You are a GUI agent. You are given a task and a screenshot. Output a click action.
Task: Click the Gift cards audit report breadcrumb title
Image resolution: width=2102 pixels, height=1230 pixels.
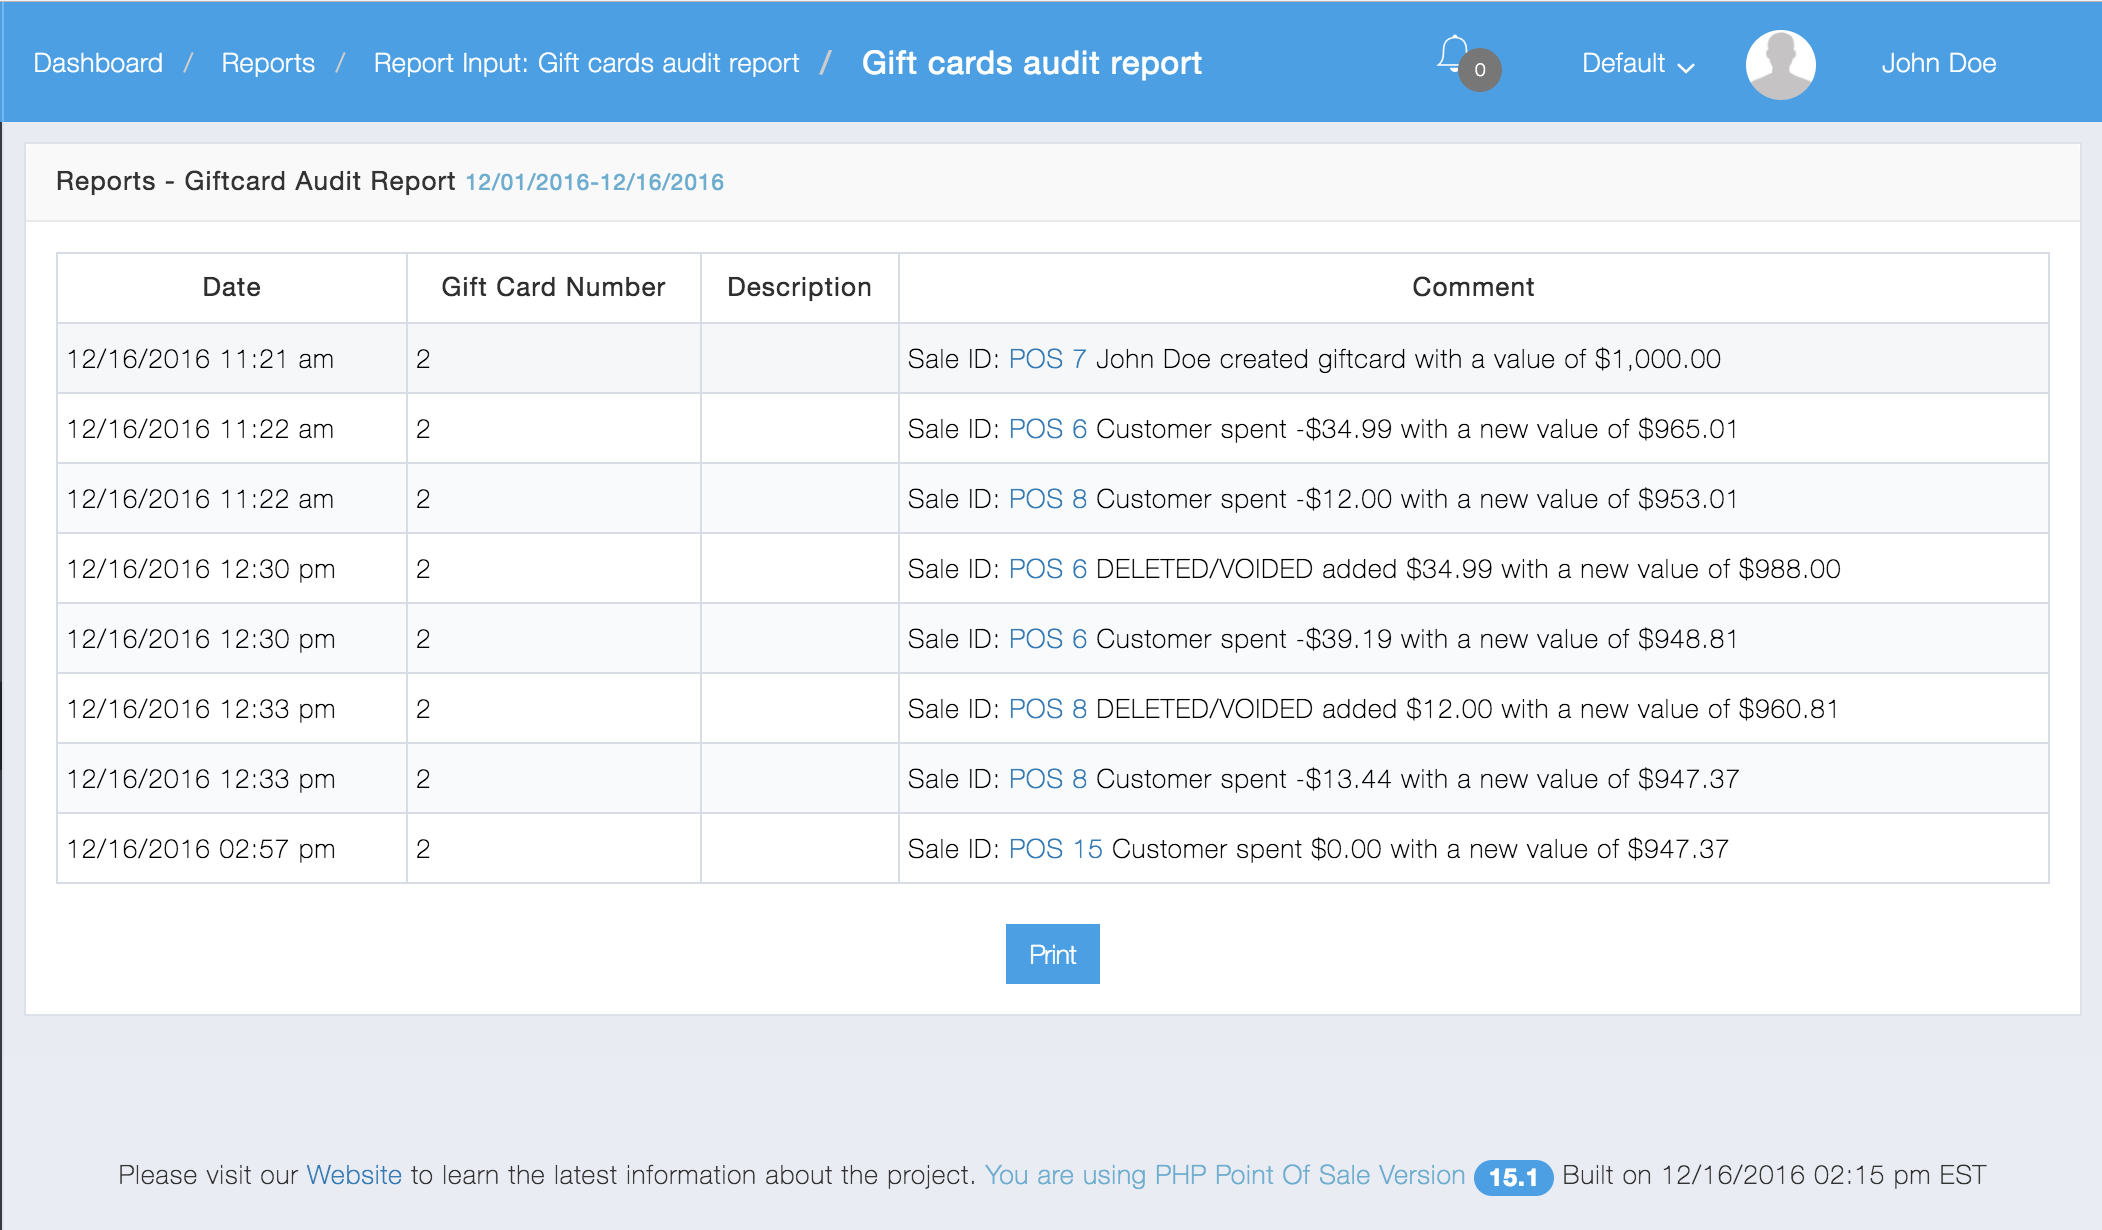pos(1032,62)
